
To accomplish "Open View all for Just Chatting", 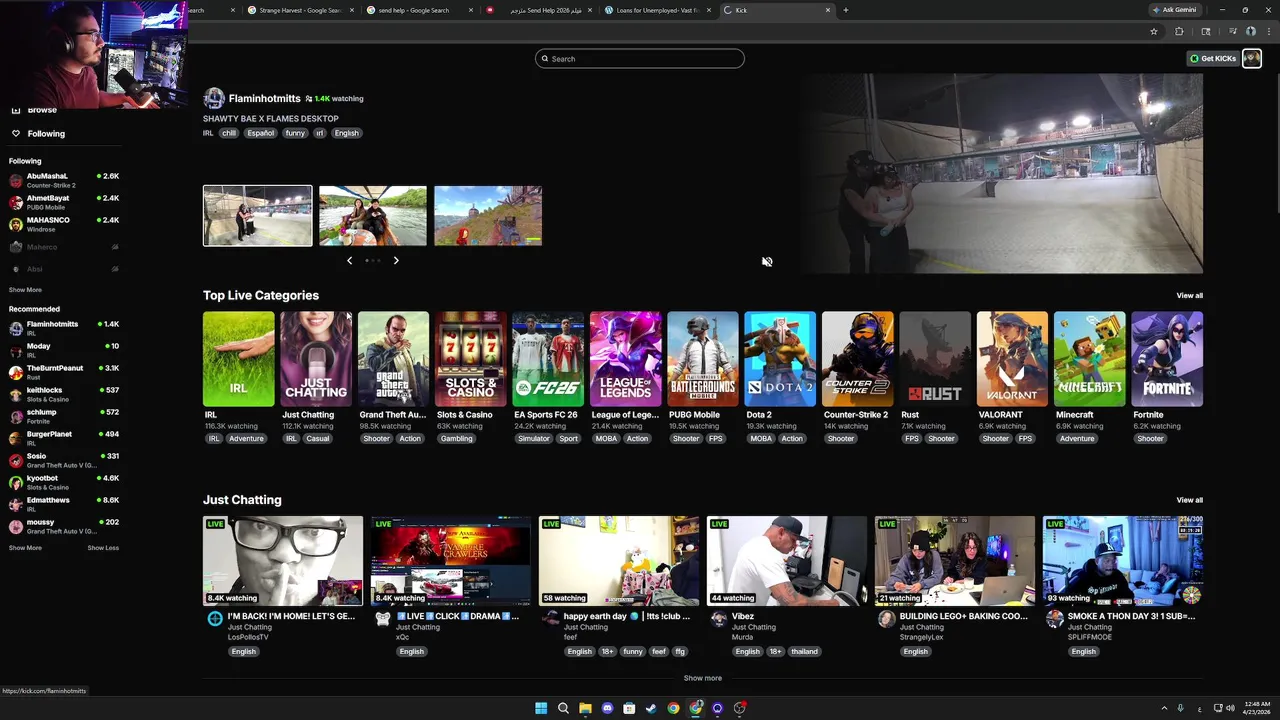I will click(1189, 500).
